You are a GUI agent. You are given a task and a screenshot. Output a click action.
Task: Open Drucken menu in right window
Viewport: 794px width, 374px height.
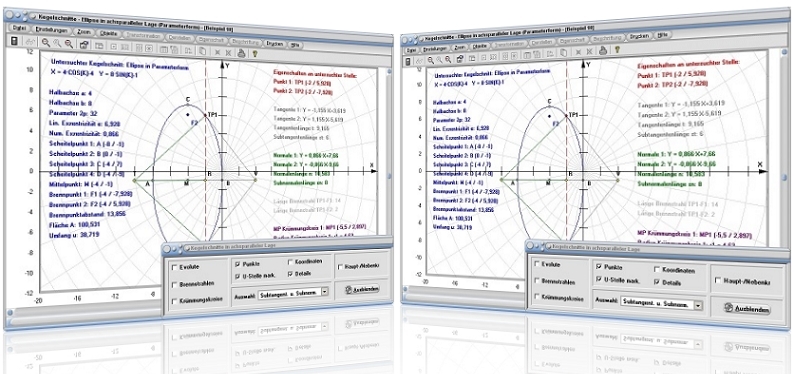tap(640, 36)
